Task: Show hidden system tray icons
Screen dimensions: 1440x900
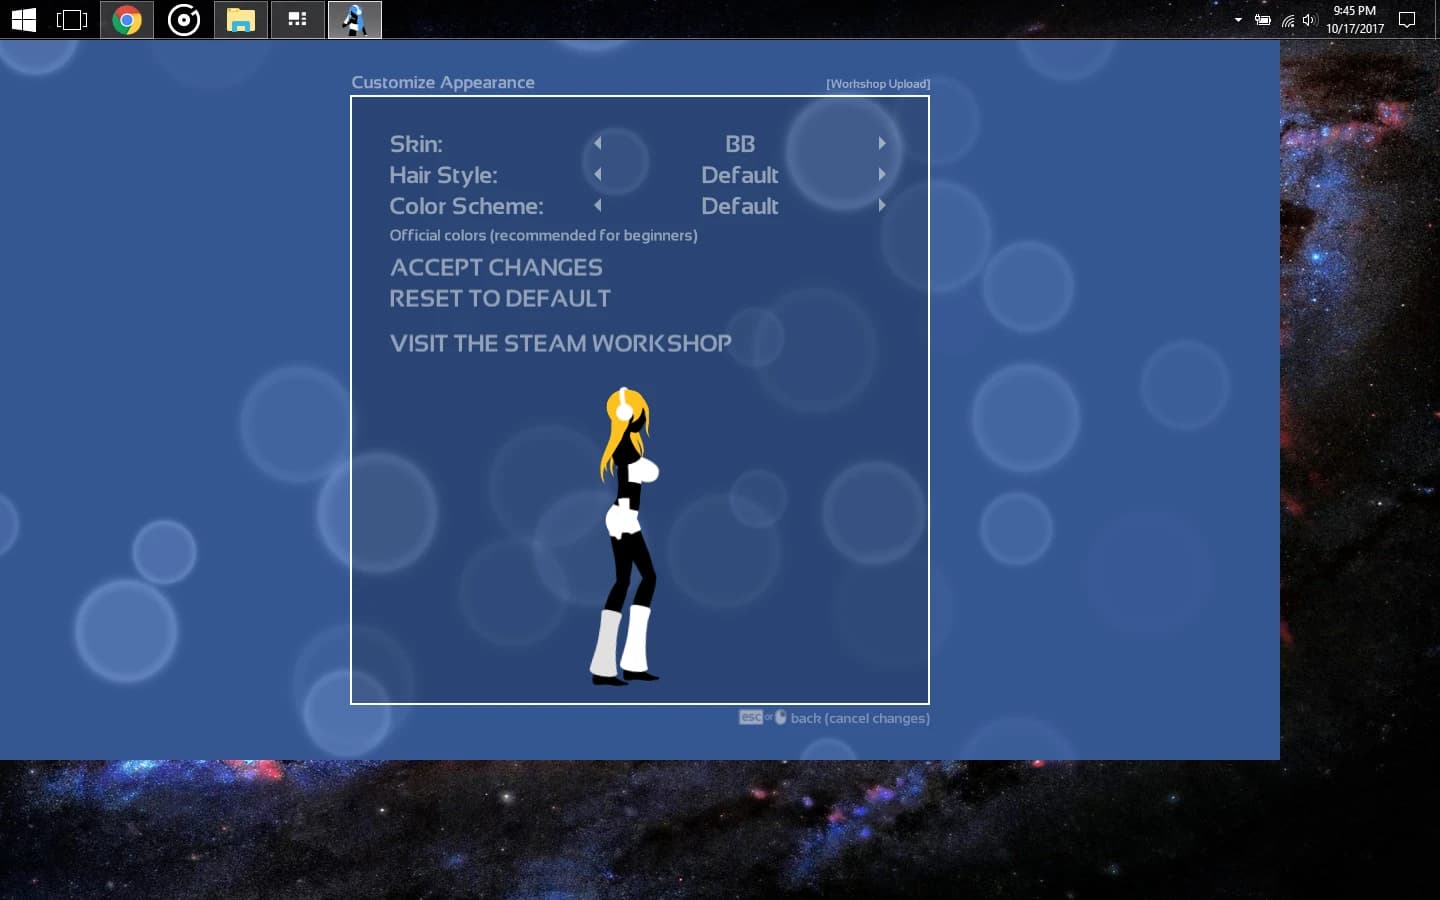Action: point(1238,20)
